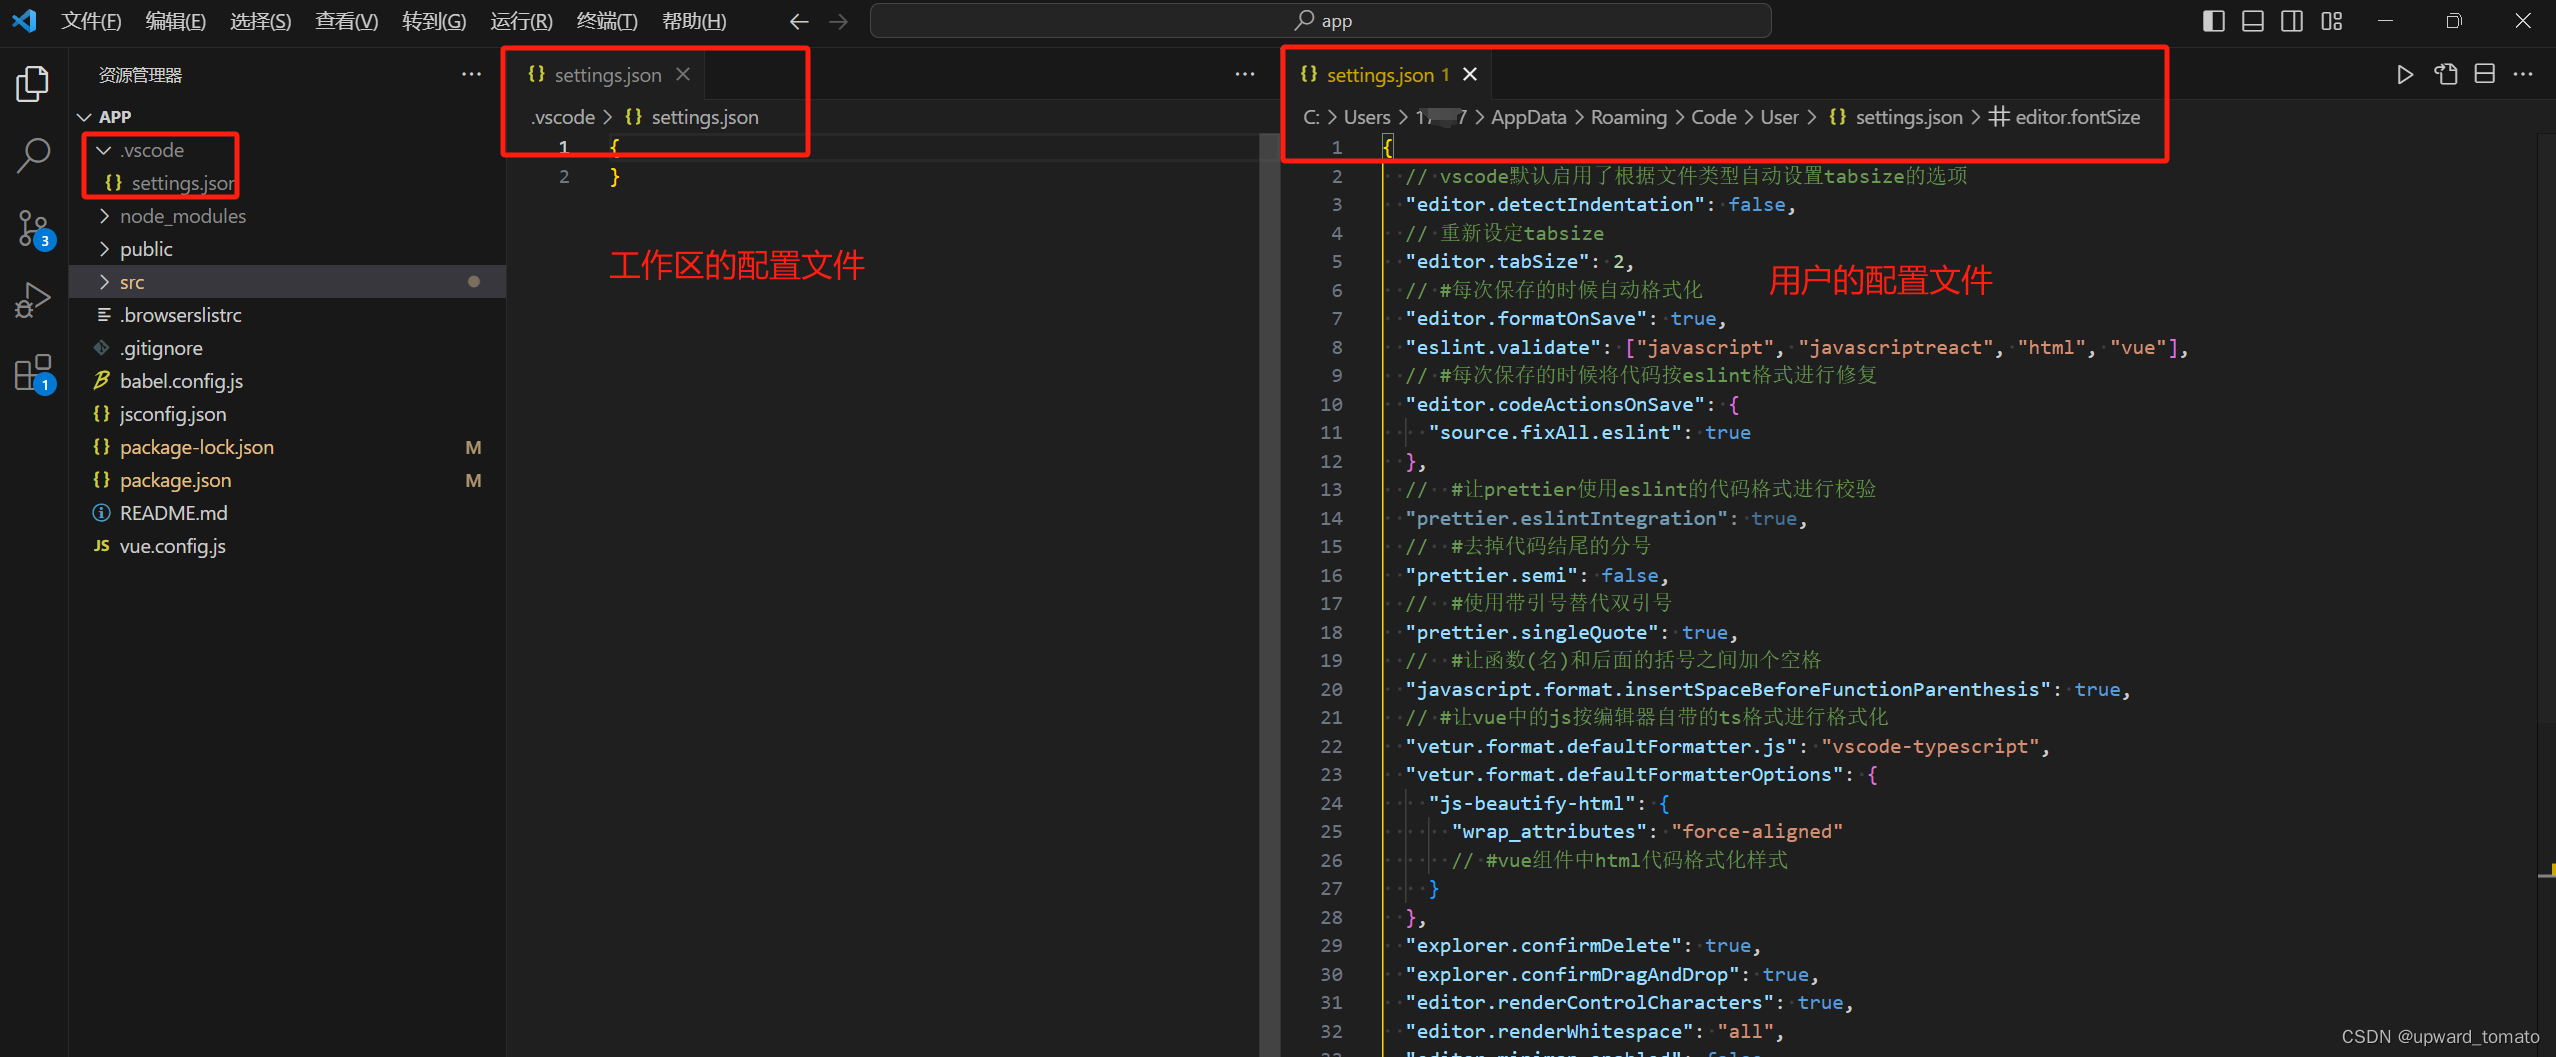Image resolution: width=2556 pixels, height=1057 pixels.
Task: Toggle the Secondary Side Bar
Action: pyautogui.click(x=2292, y=20)
